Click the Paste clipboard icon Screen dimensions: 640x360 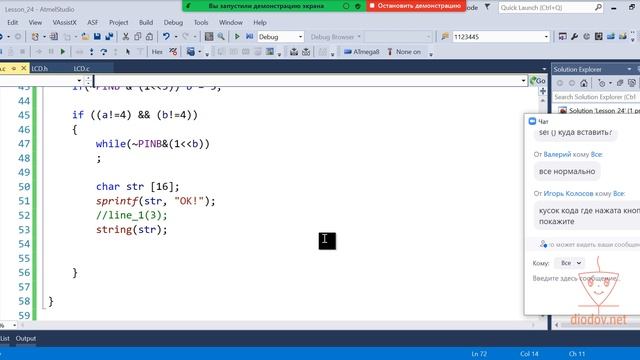pyautogui.click(x=149, y=37)
